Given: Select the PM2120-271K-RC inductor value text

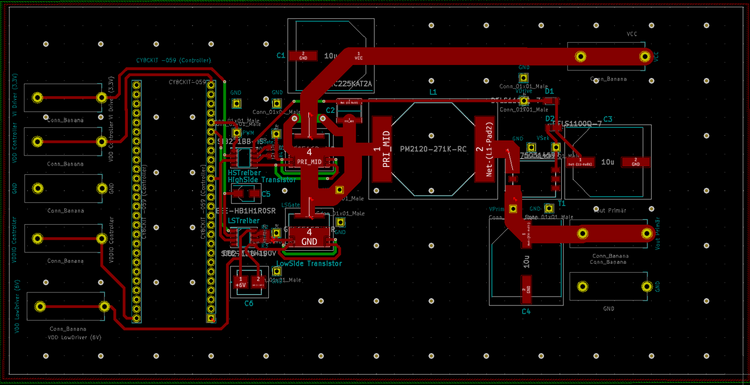Looking at the screenshot, I should pyautogui.click(x=433, y=149).
